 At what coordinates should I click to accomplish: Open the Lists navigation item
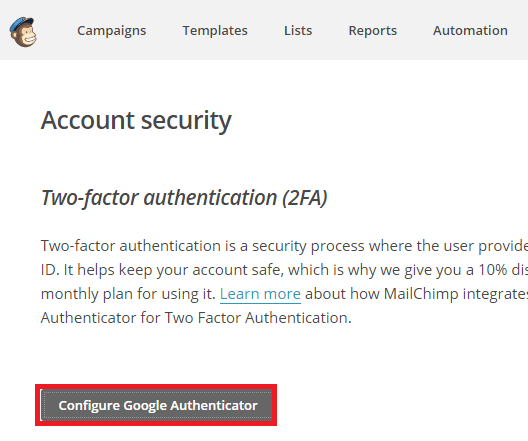(298, 31)
